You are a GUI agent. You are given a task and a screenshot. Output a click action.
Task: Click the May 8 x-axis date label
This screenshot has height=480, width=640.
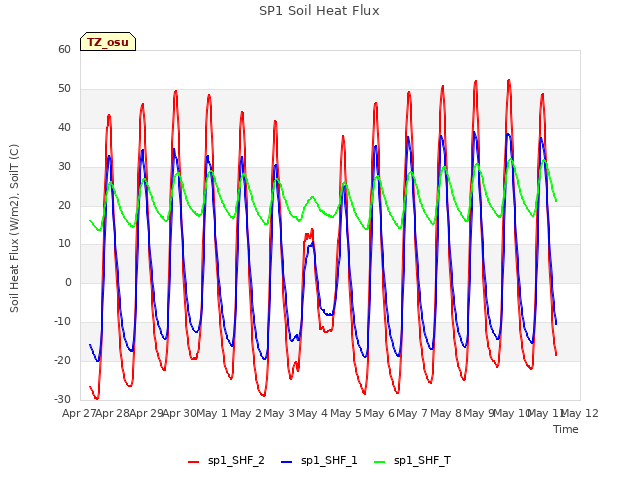pyautogui.click(x=446, y=413)
